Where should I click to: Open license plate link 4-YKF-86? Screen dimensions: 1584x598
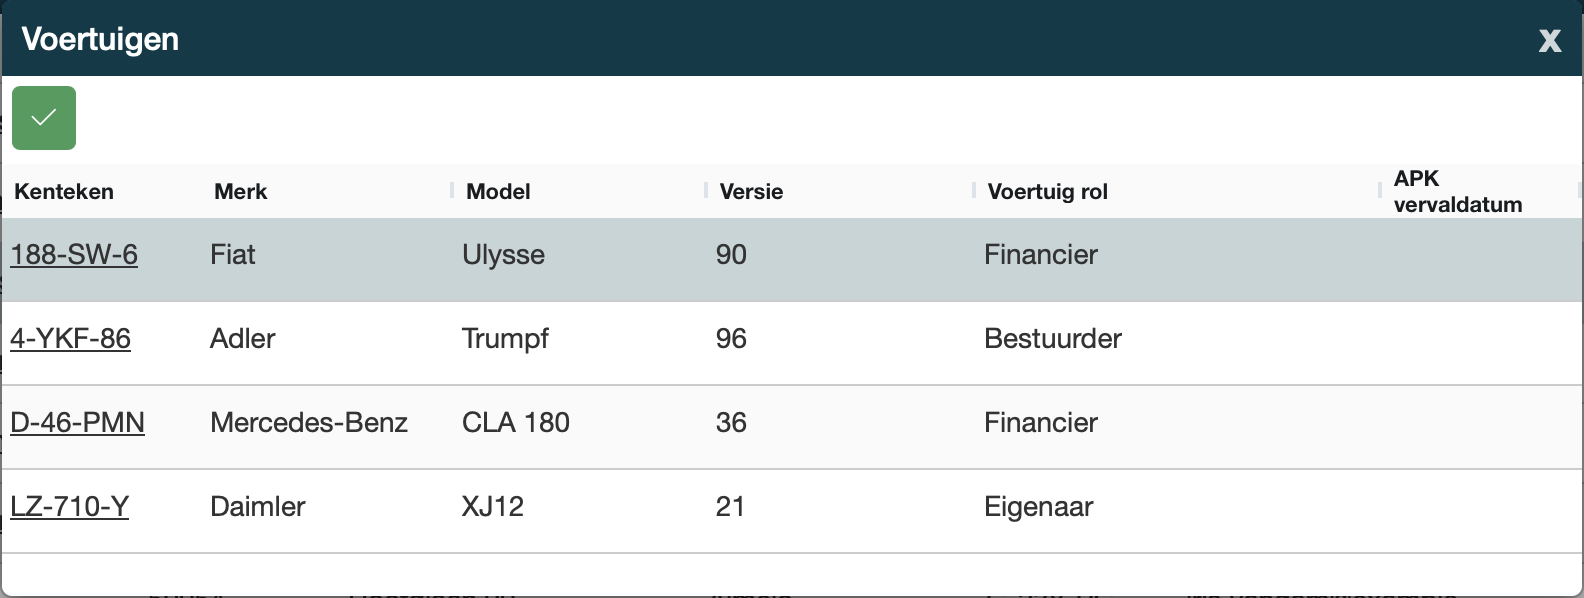(x=70, y=339)
